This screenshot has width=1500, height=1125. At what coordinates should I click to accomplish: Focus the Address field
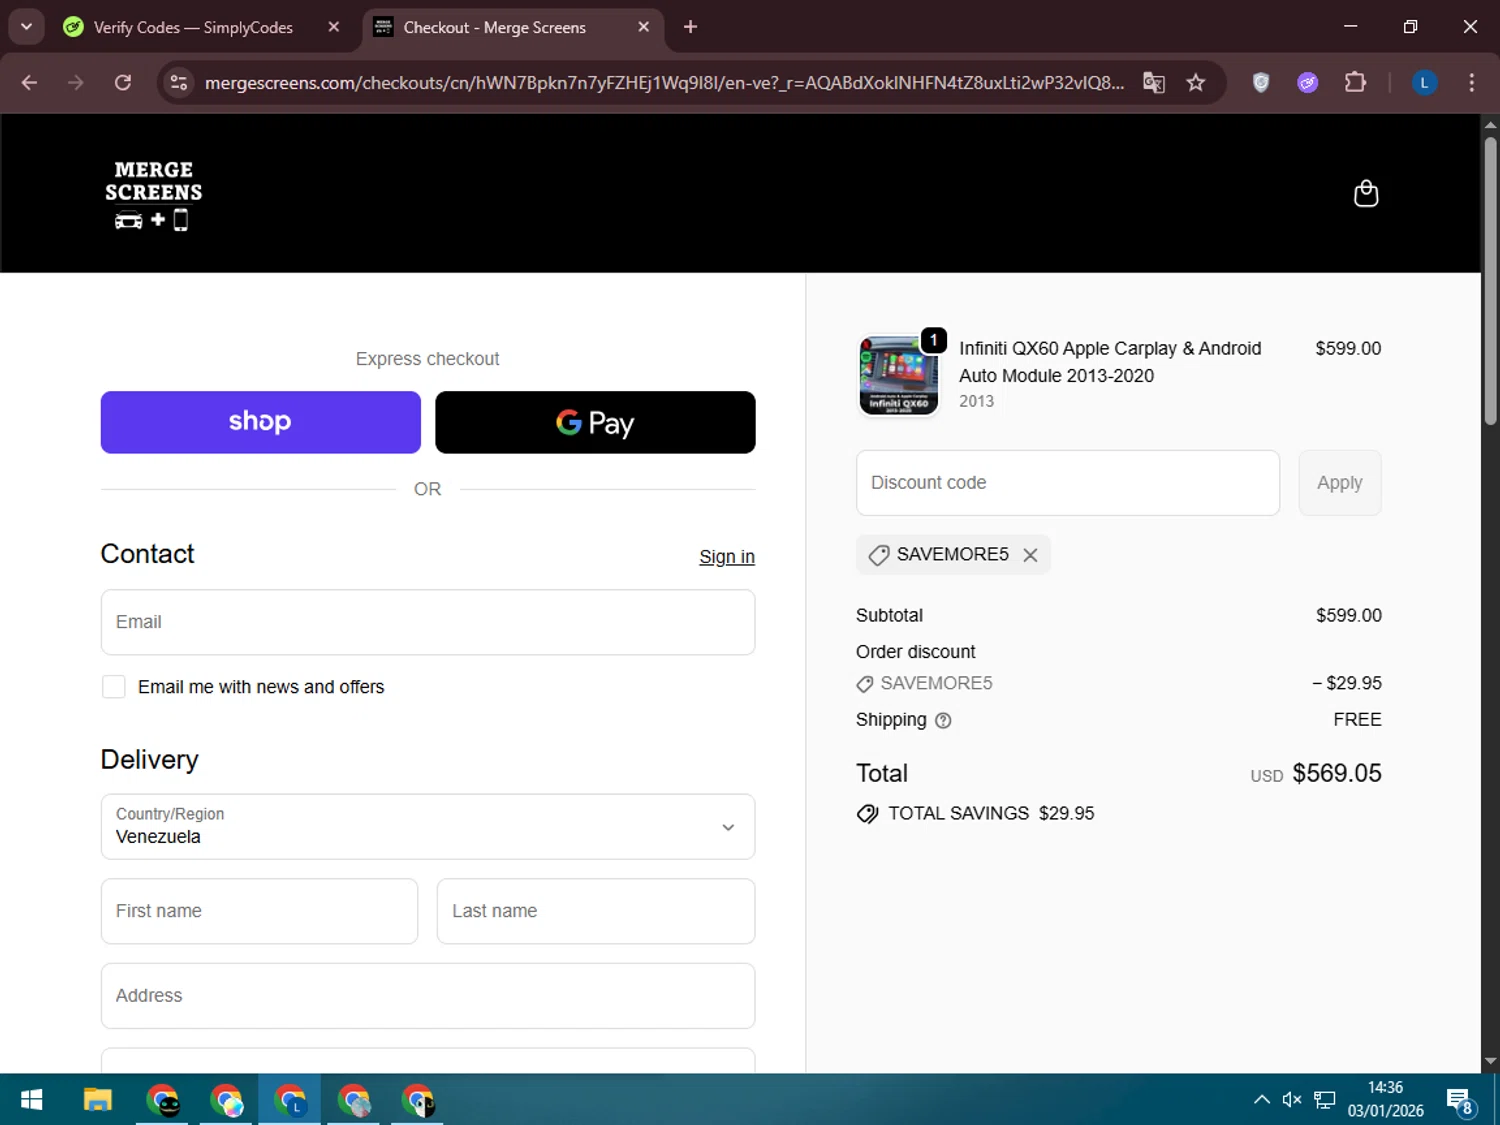428,996
